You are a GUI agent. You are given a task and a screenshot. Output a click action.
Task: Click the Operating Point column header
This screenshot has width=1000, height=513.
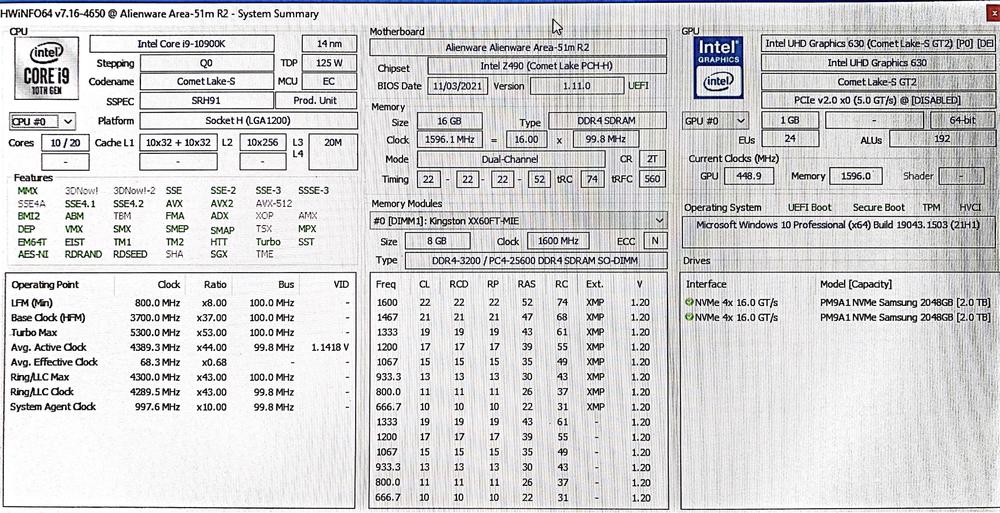coord(46,284)
